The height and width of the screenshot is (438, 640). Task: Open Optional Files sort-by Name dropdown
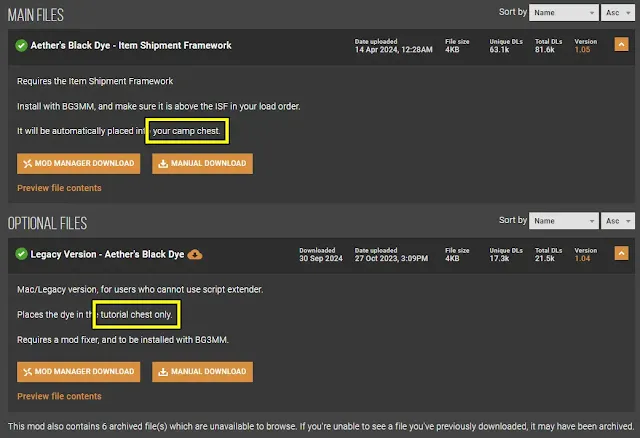click(564, 221)
